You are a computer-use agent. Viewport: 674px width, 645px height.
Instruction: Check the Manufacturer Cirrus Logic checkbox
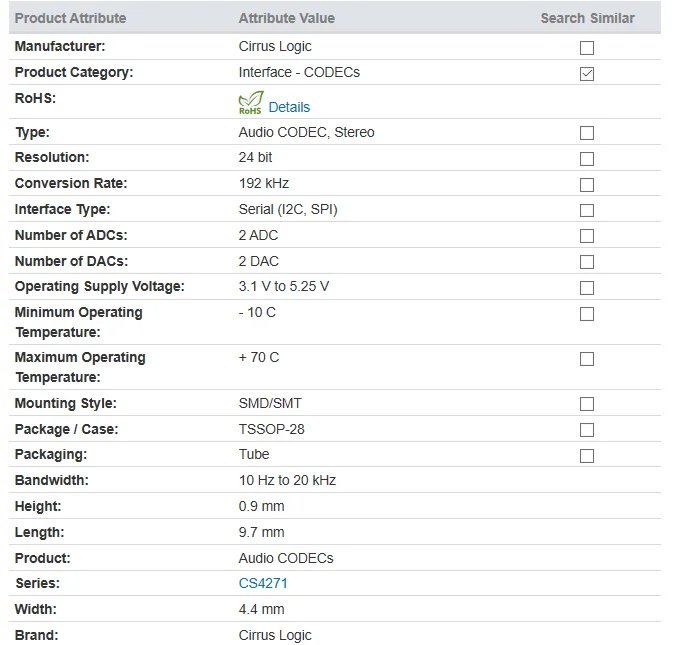(587, 48)
